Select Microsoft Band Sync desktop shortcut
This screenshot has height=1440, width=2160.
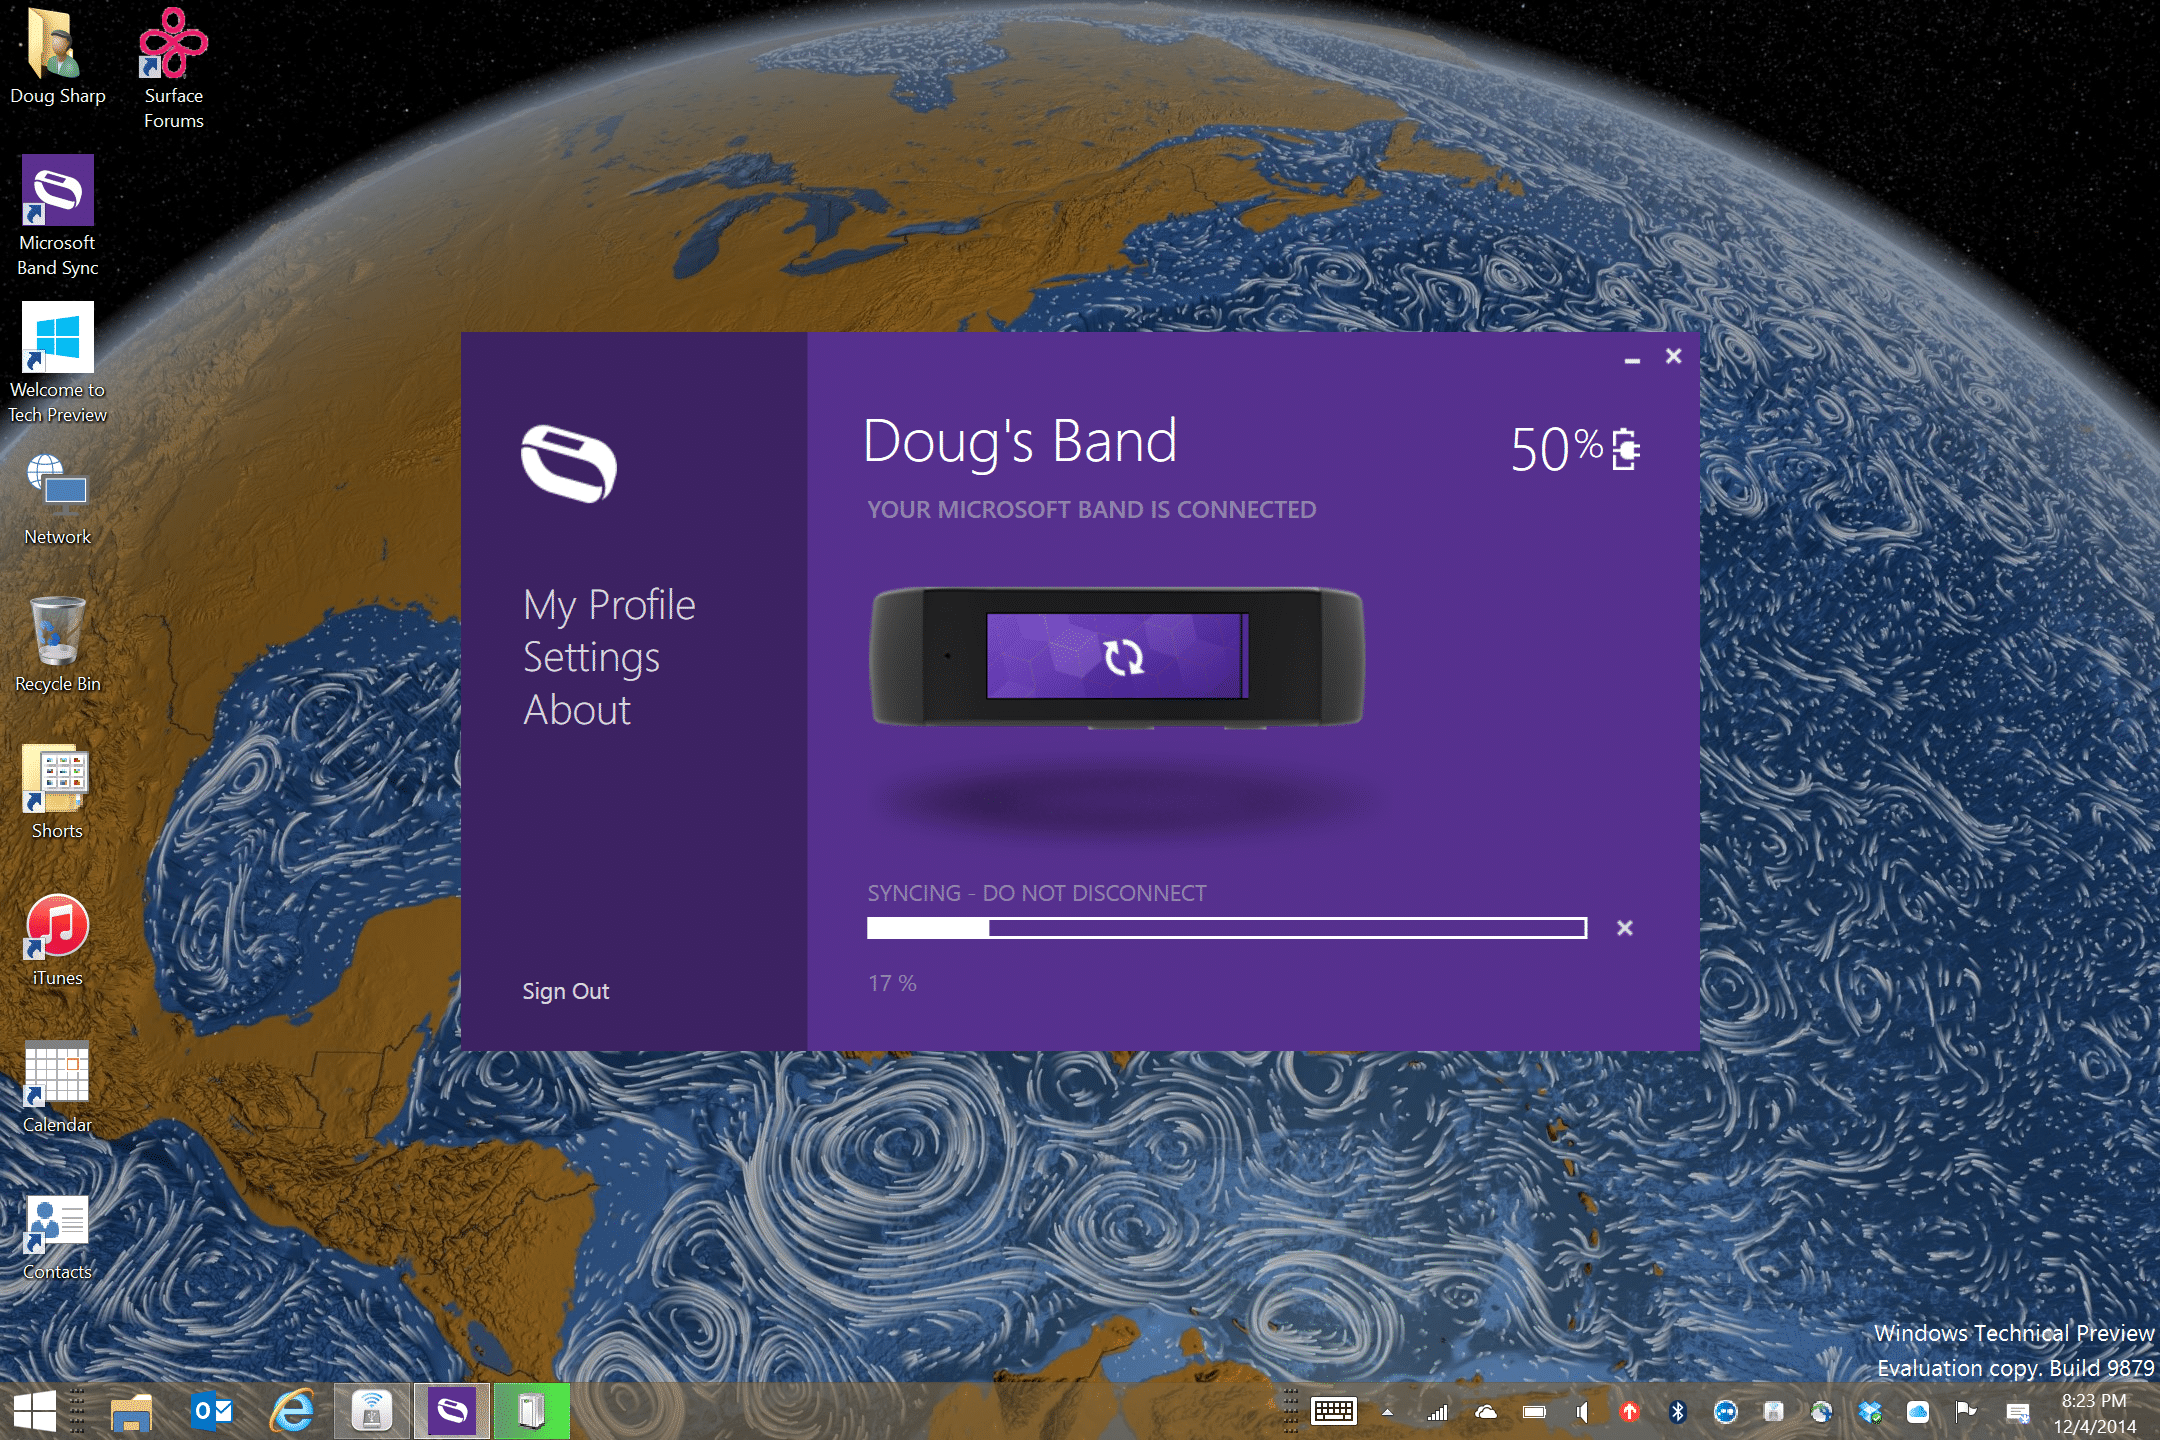tap(57, 217)
